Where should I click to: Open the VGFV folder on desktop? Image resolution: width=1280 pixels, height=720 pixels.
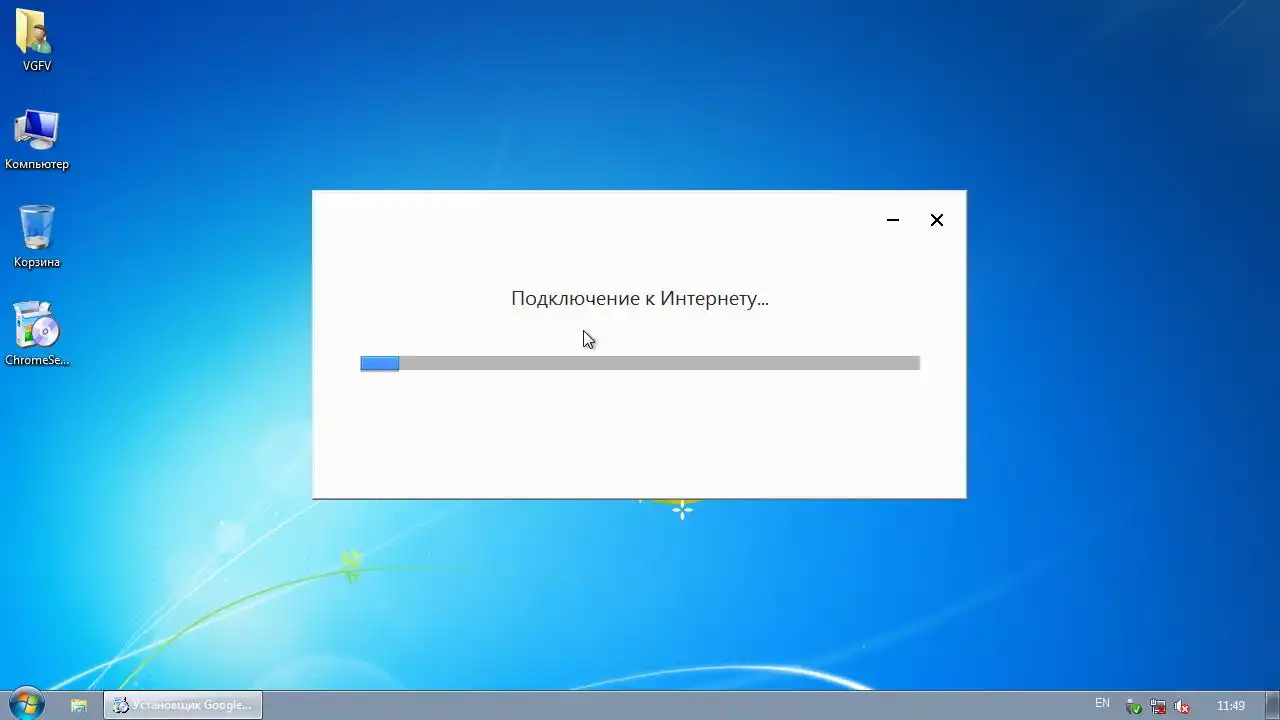(x=37, y=40)
